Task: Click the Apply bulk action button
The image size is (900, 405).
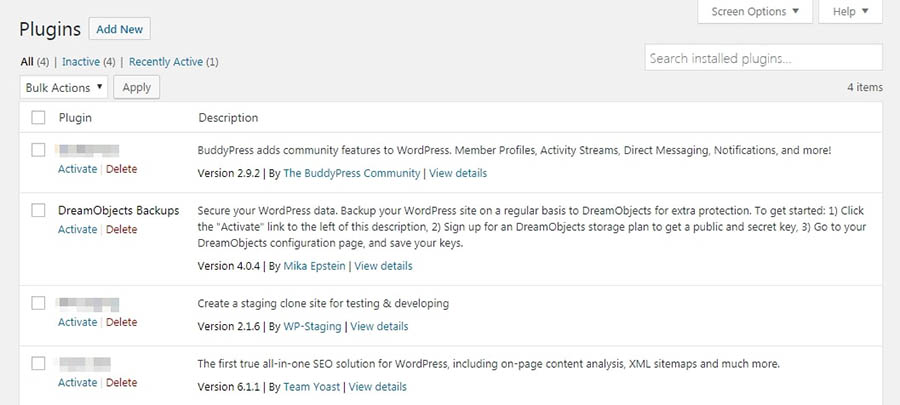Action: point(137,87)
